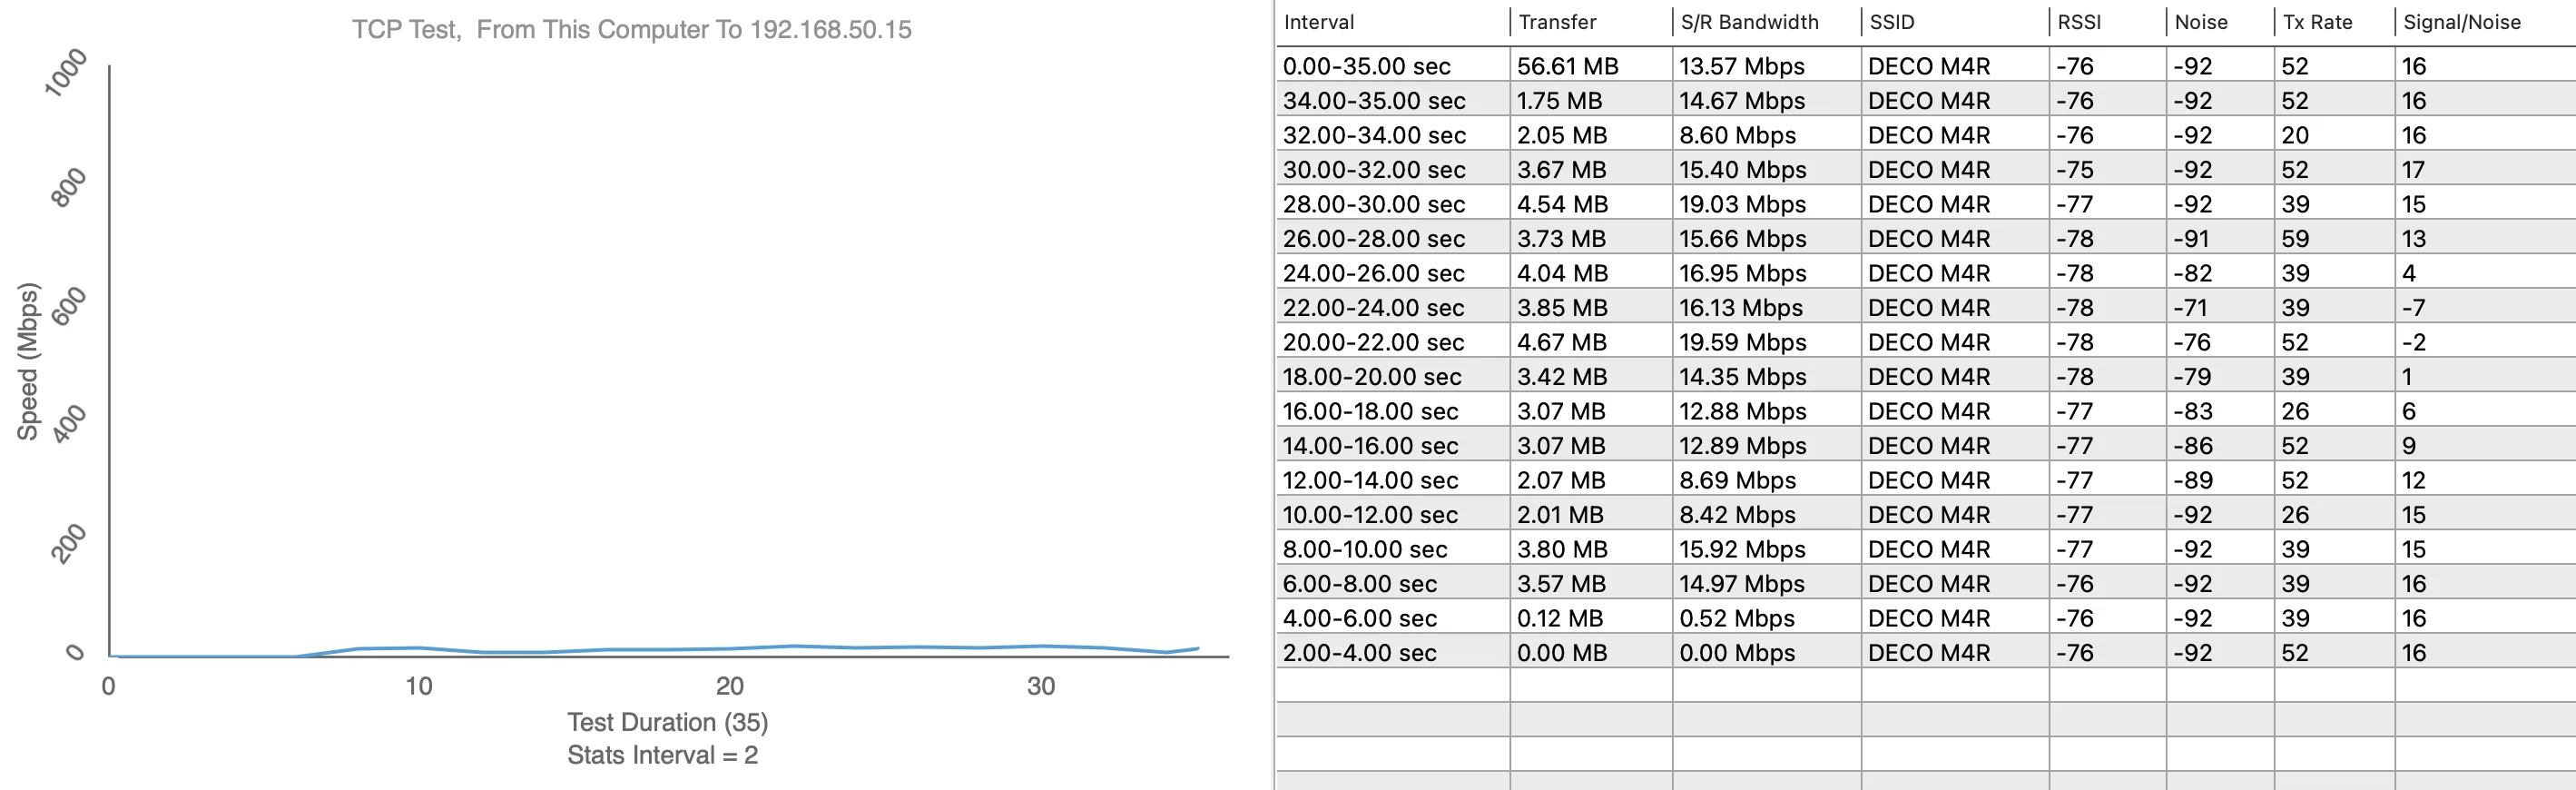Sort table by S/R Bandwidth column
Viewport: 2576px width, 790px height.
pyautogui.click(x=1749, y=22)
